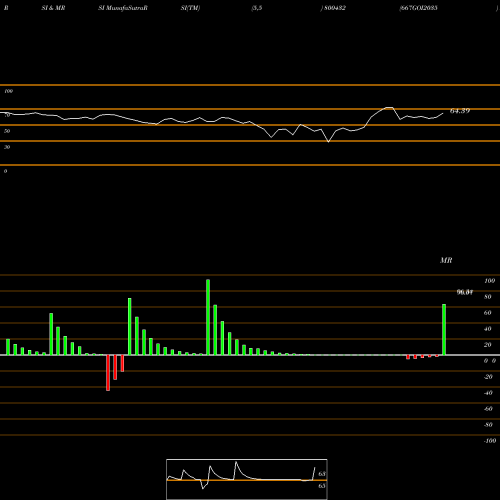Click the RSI axis label 30
The height and width of the screenshot is (500, 500).
tap(7, 147)
